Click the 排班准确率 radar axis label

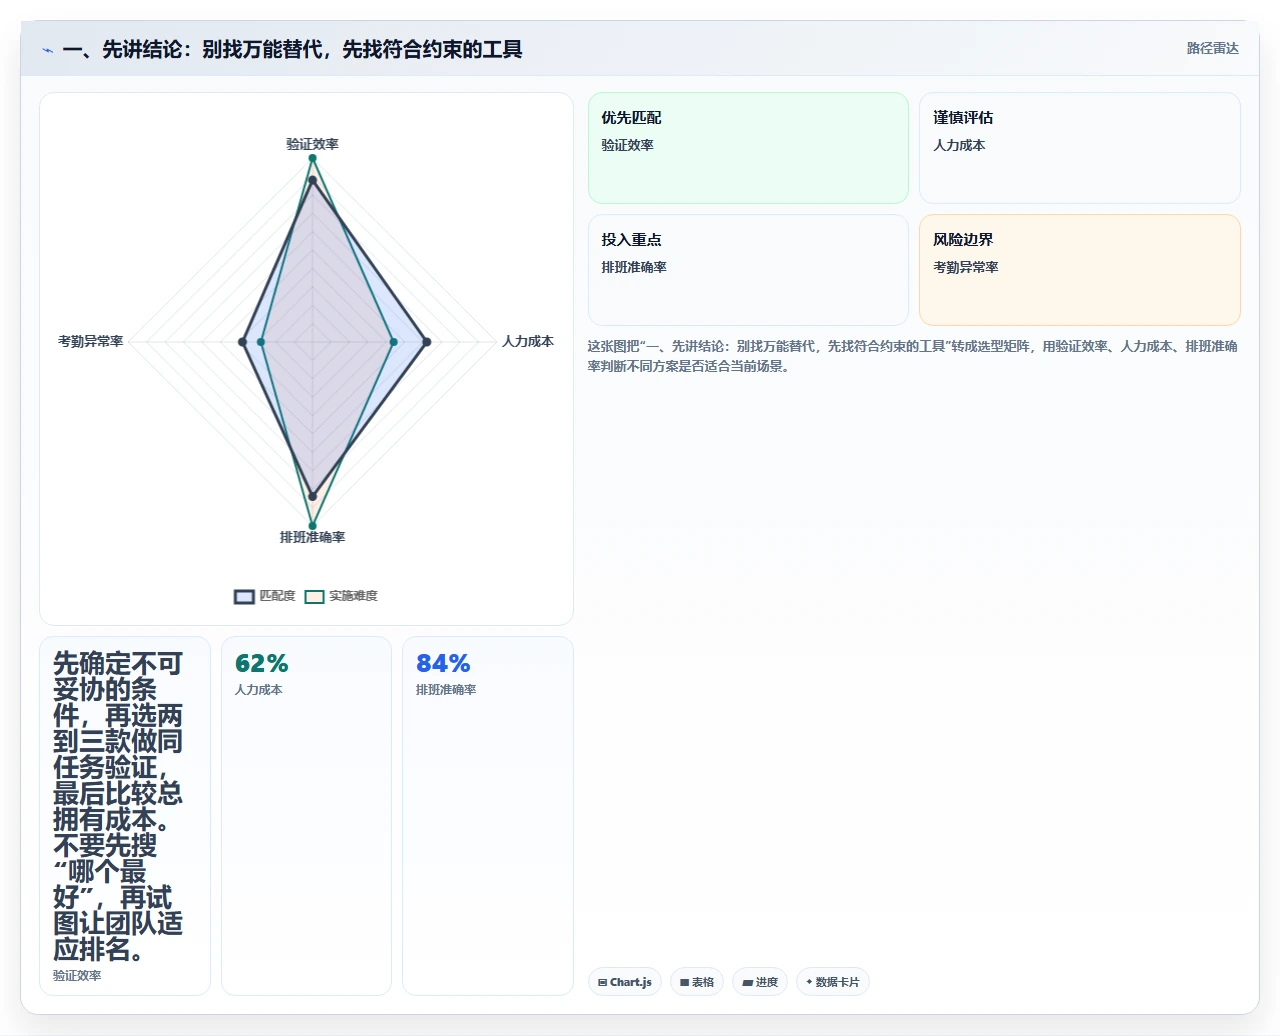[x=312, y=537]
